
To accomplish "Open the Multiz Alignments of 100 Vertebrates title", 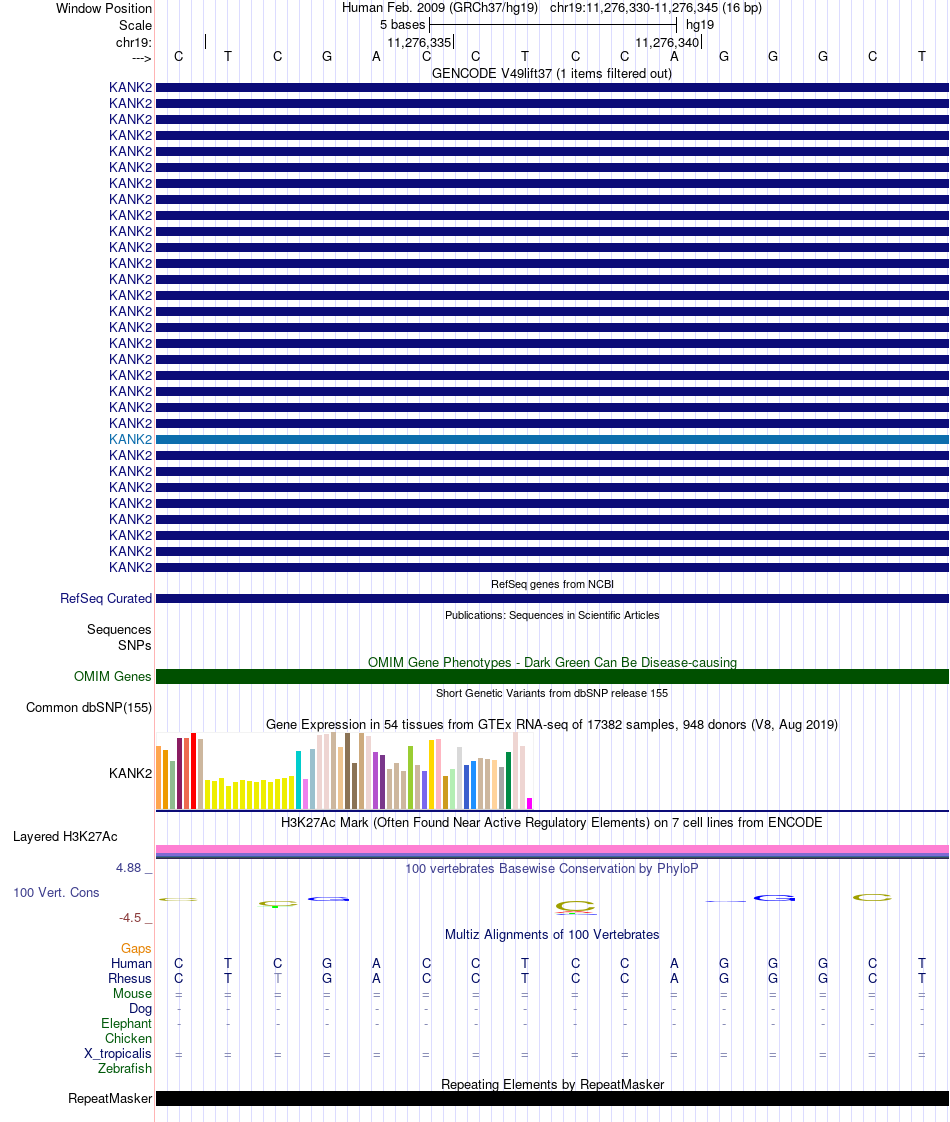I will pyautogui.click(x=552, y=935).
